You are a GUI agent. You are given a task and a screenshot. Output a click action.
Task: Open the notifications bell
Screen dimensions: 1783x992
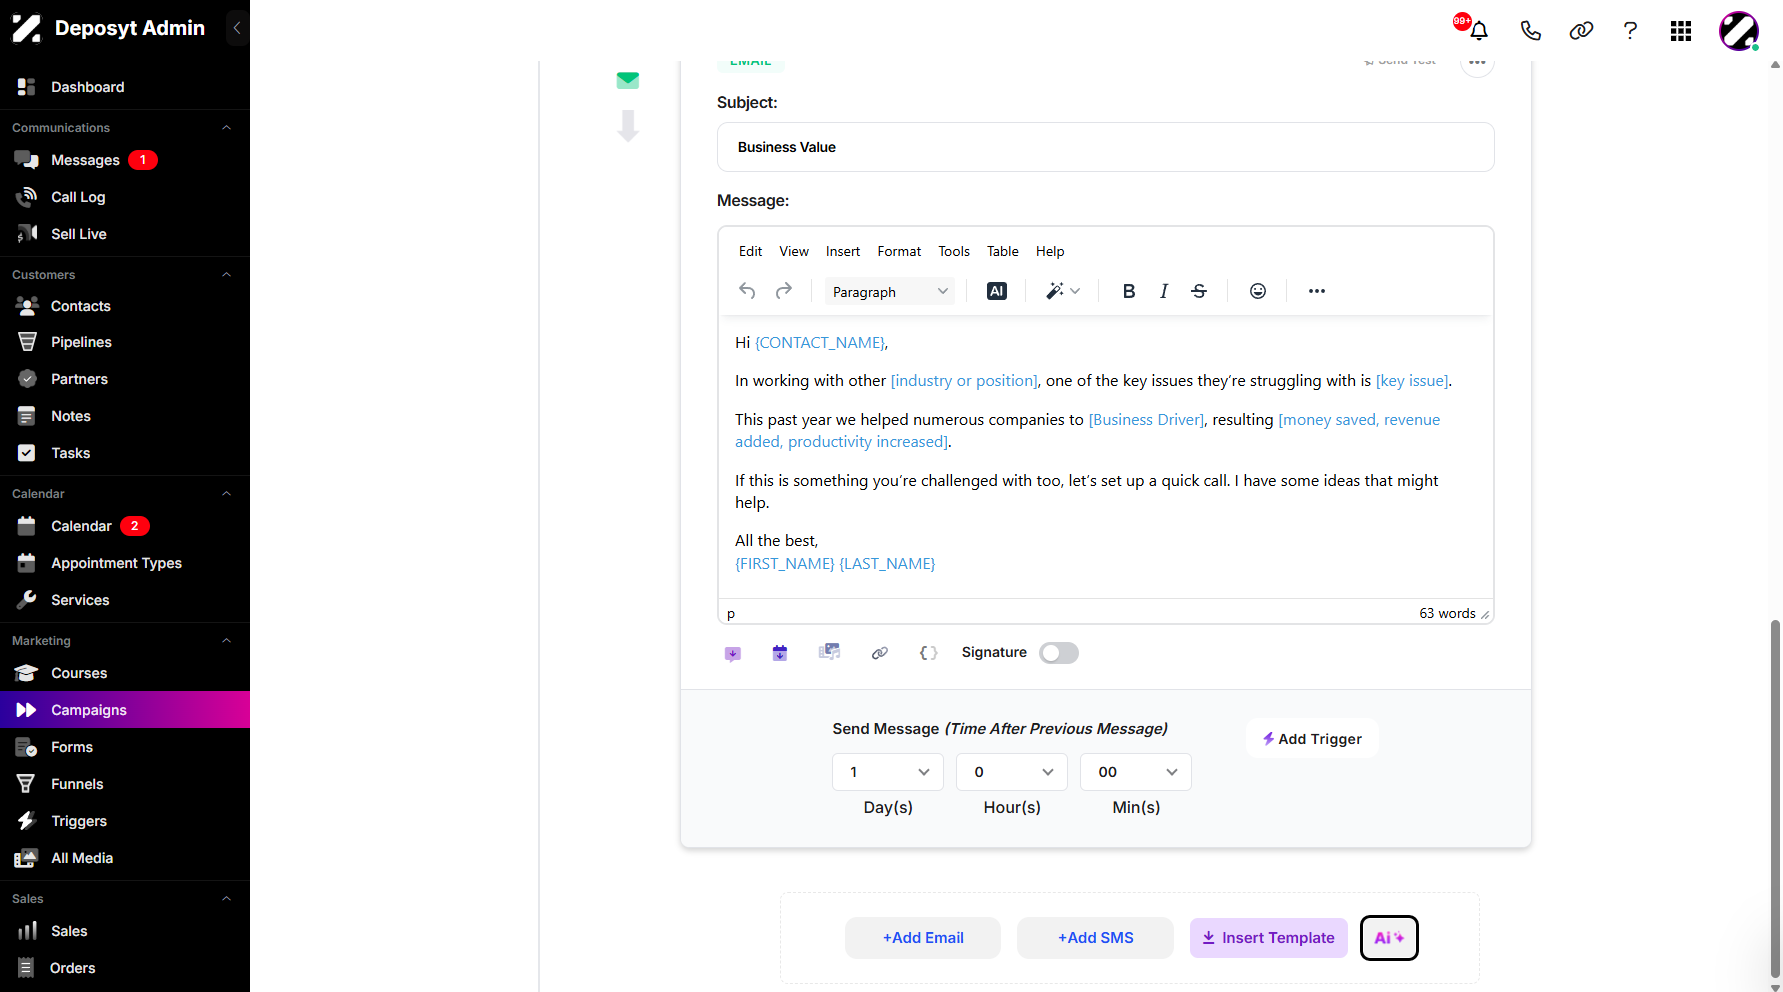pos(1479,30)
